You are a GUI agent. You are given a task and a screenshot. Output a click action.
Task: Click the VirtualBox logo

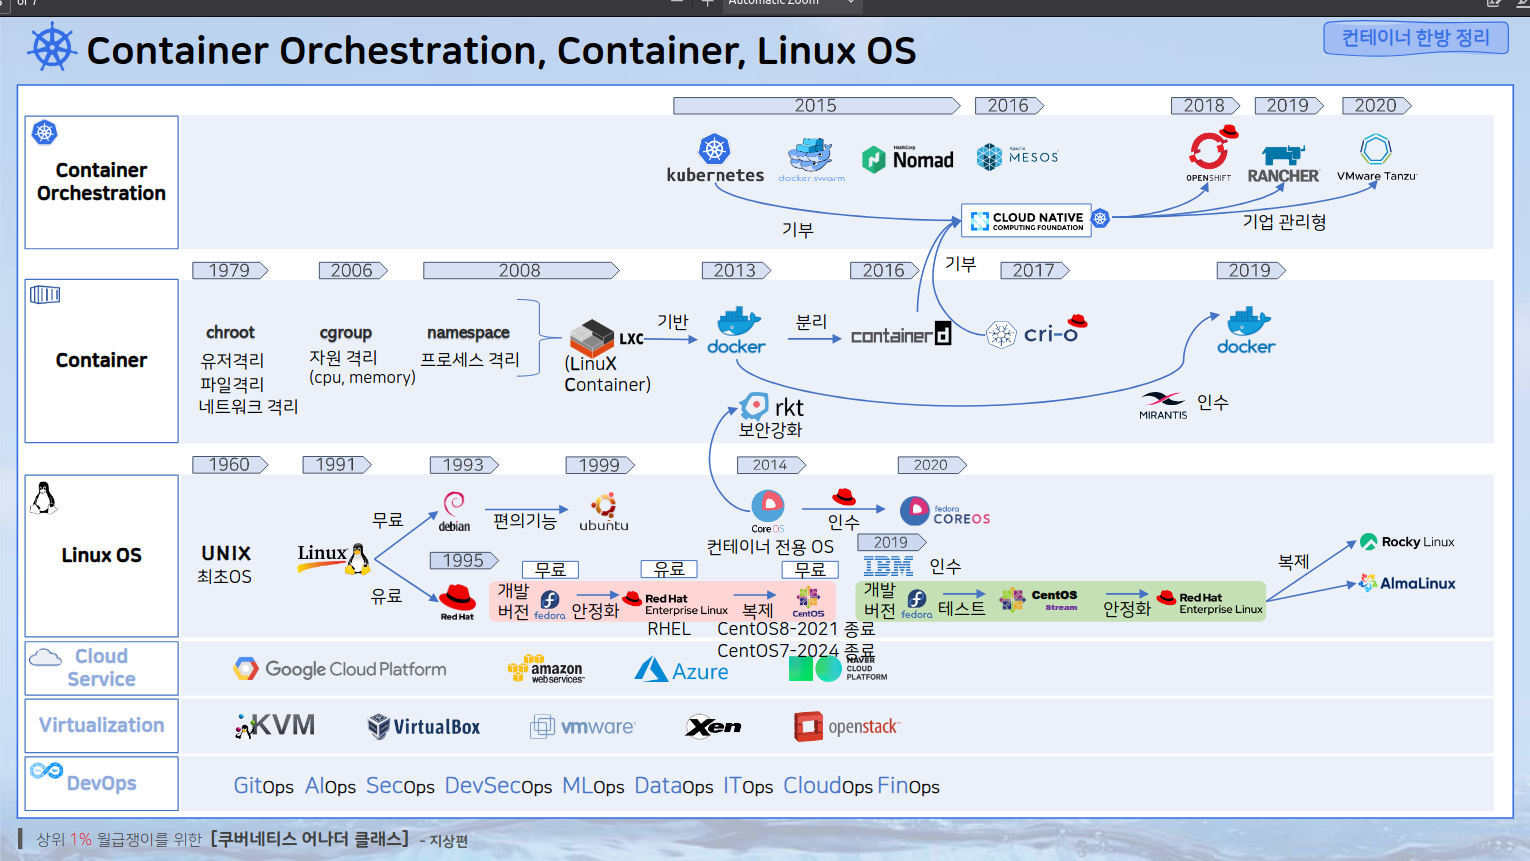coord(424,727)
